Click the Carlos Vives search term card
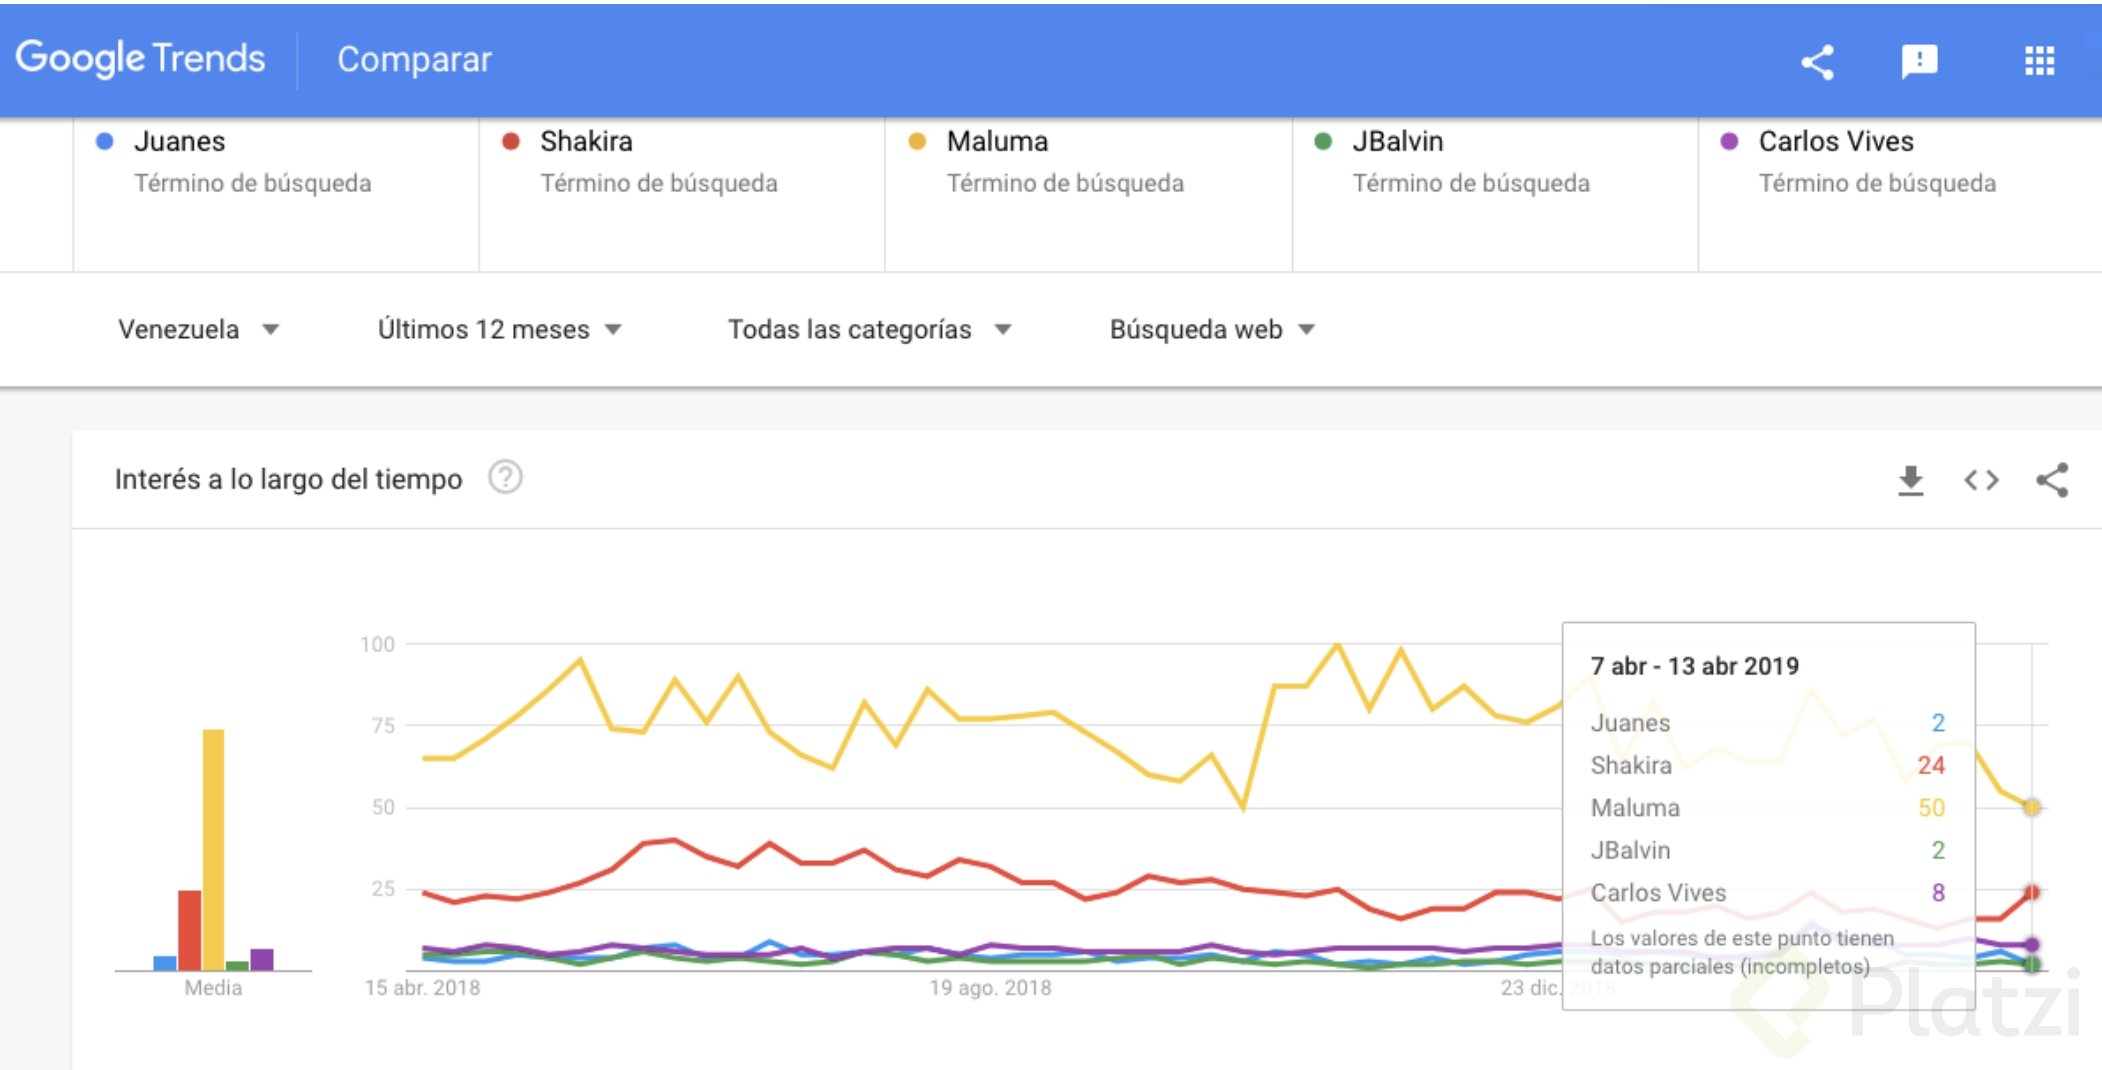Image resolution: width=2102 pixels, height=1070 pixels. coord(1900,194)
